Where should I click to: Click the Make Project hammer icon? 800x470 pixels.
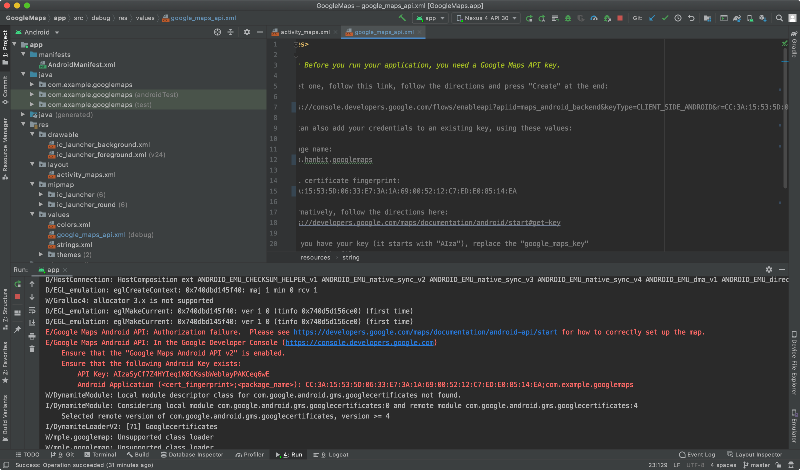tap(402, 18)
